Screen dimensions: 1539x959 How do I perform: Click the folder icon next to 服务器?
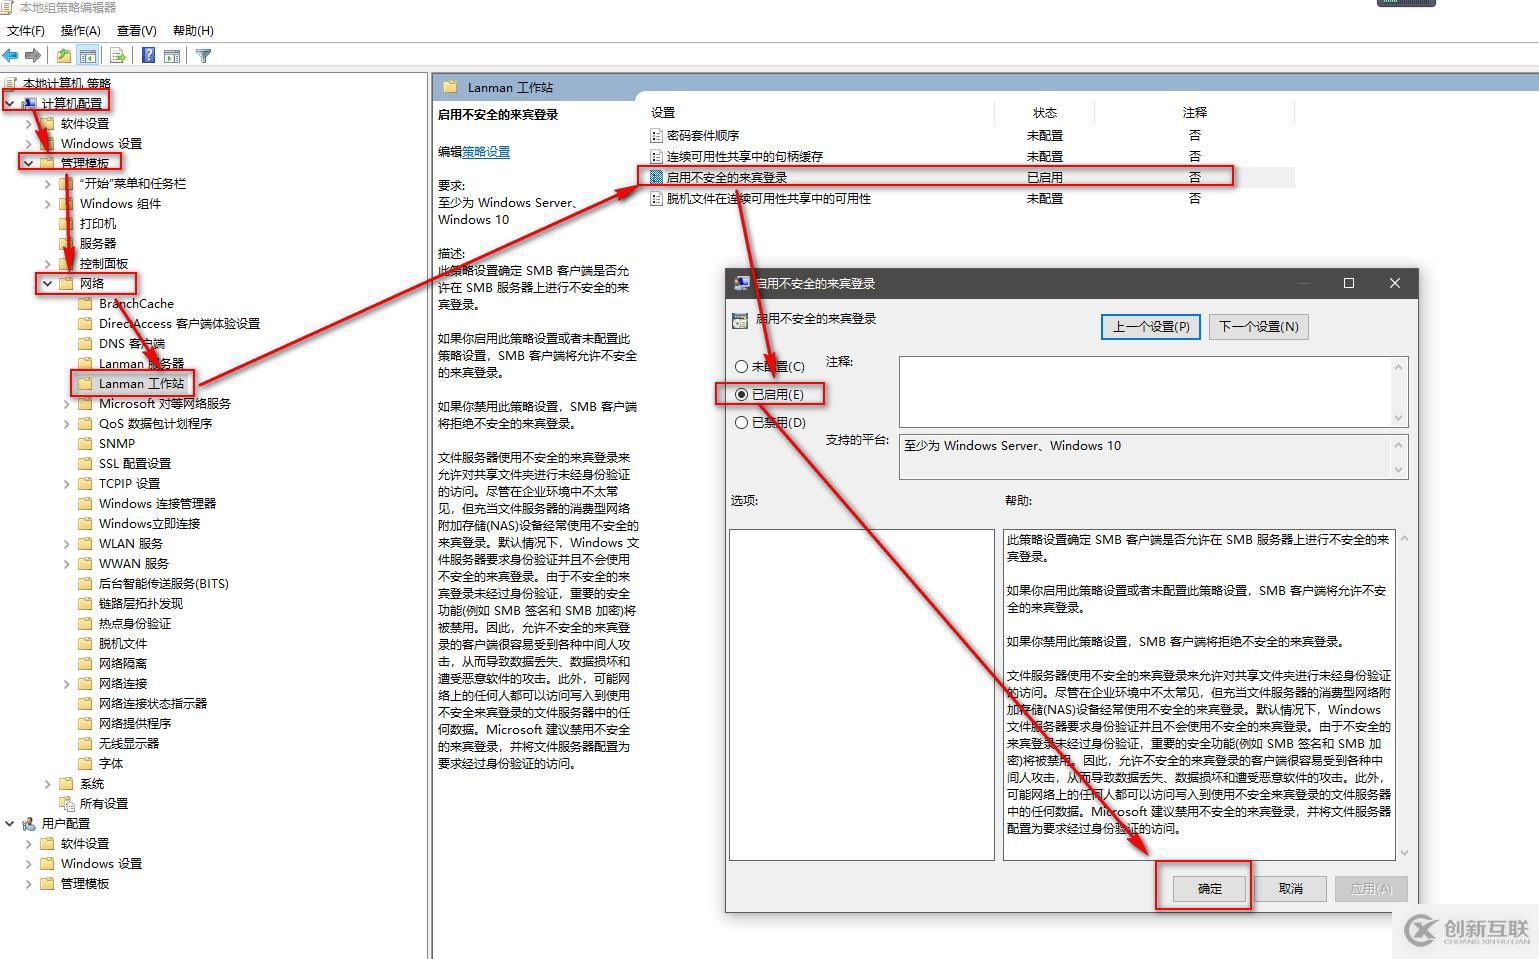(x=66, y=243)
